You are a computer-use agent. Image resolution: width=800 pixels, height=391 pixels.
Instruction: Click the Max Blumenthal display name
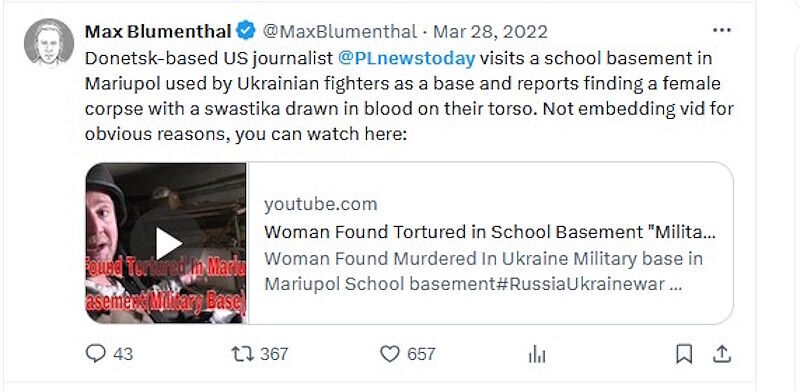point(158,32)
